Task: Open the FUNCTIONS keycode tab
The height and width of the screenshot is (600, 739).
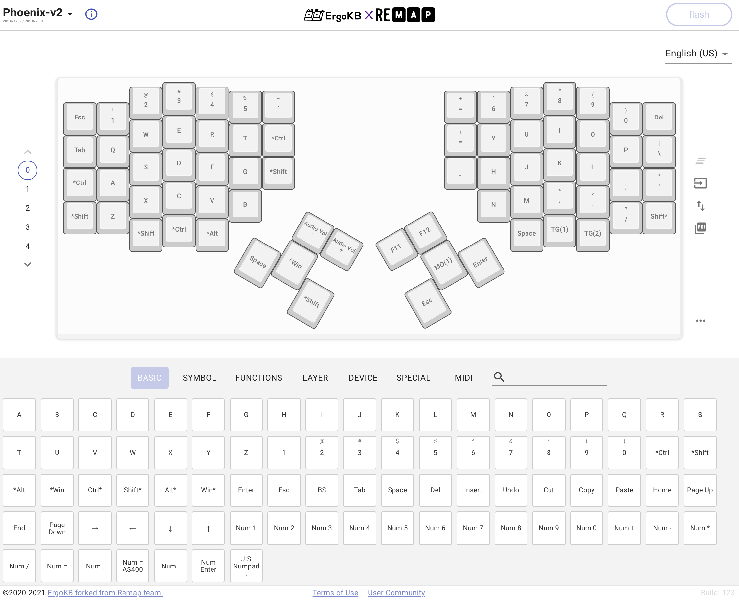Action: click(x=259, y=378)
